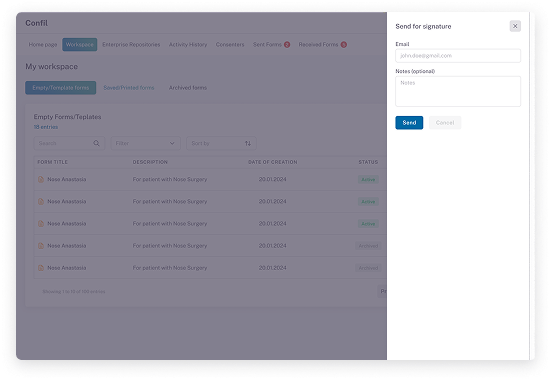Select the Workspace tab
The width and height of the screenshot is (552, 380).
(x=80, y=45)
